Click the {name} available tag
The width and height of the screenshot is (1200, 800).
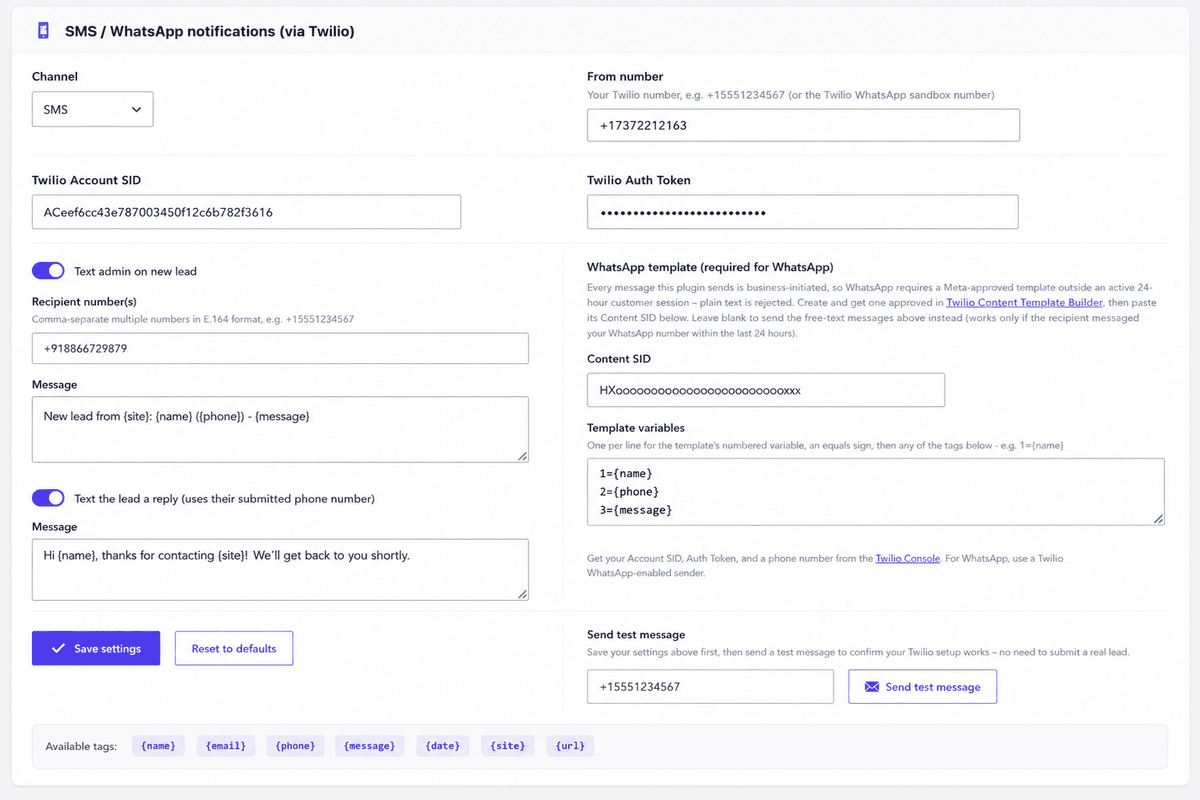[158, 746]
